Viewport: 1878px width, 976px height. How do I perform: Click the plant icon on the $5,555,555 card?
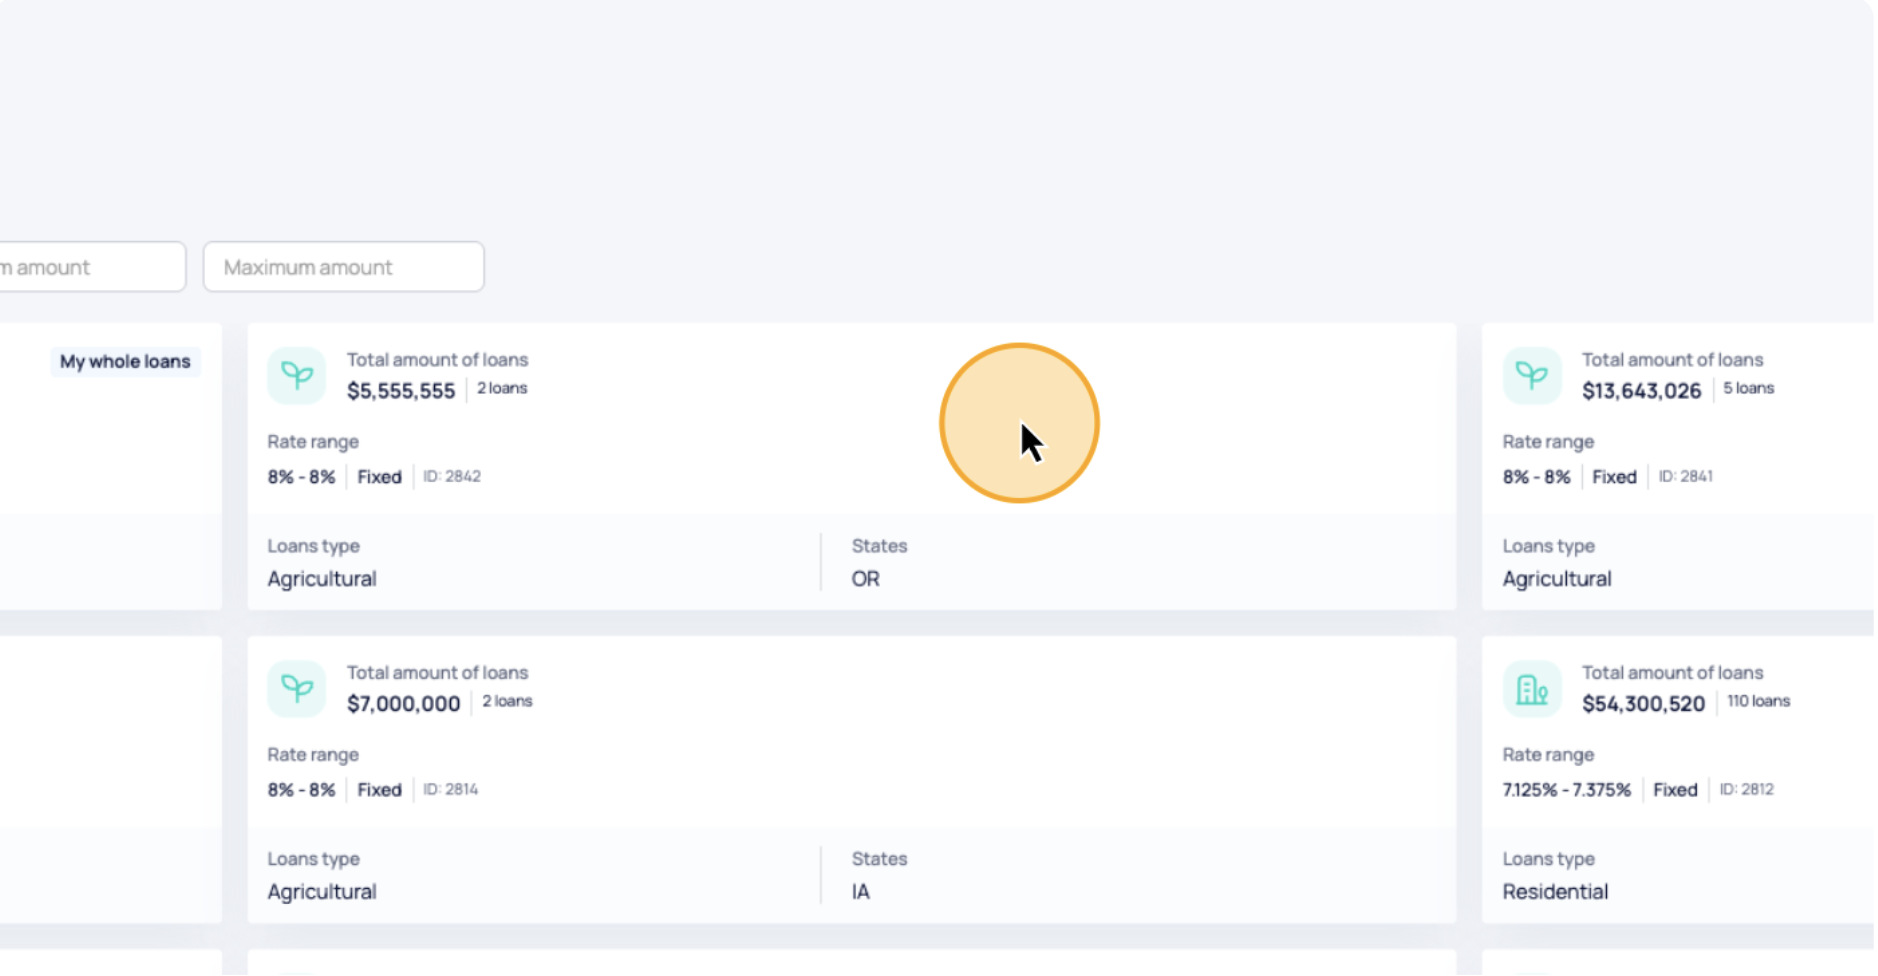[x=295, y=376]
